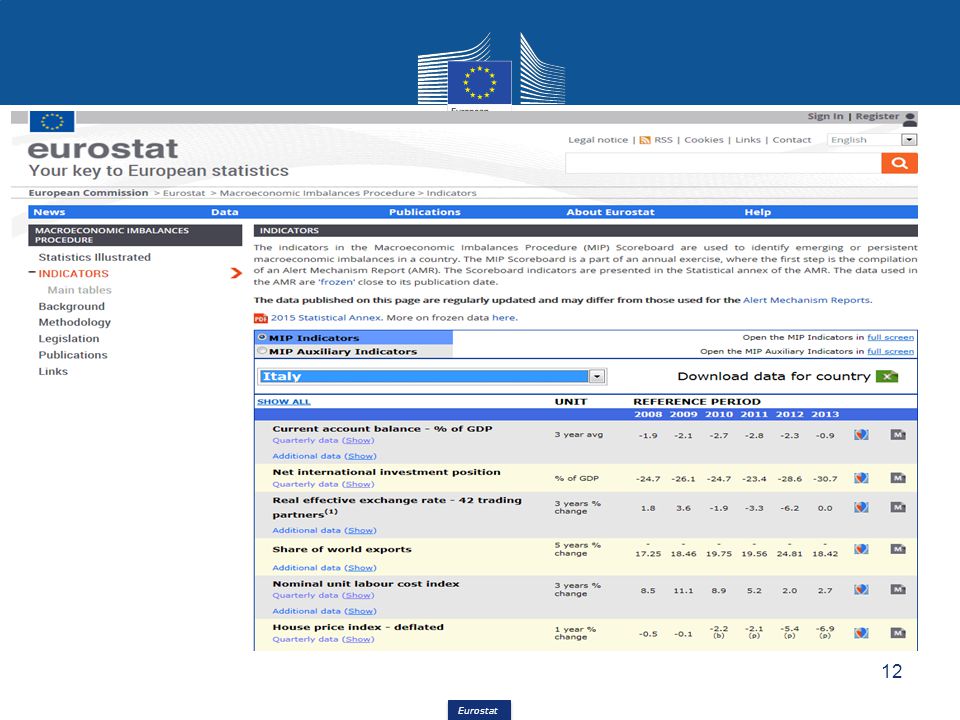Open the Legal notice link
960x720 pixels.
(598, 140)
